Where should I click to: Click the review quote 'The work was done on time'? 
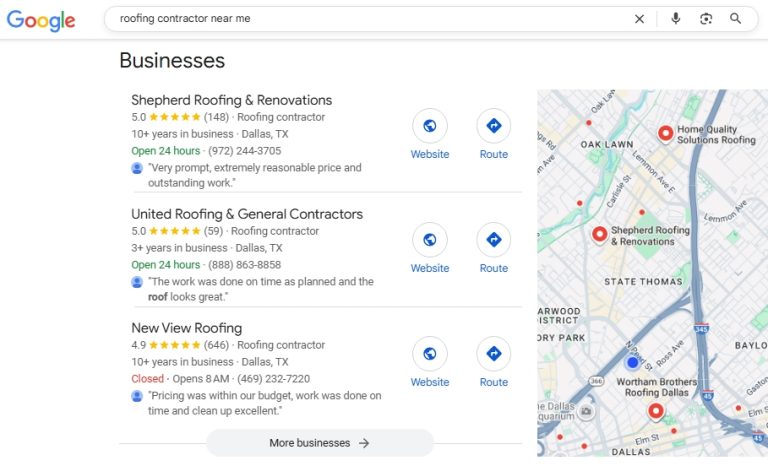pos(261,289)
